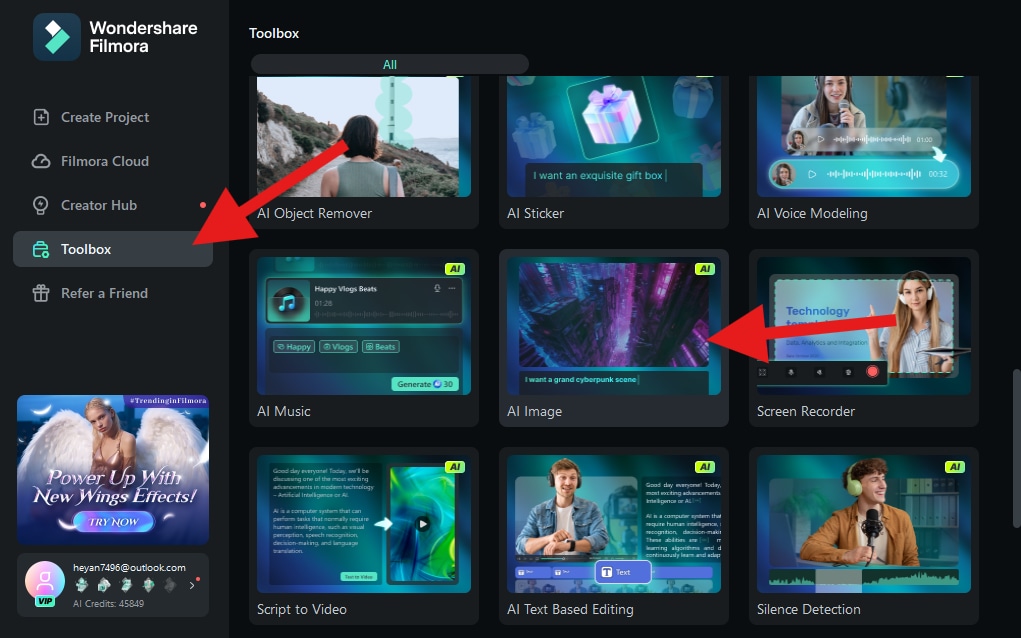Select Toolbox in the sidebar
The width and height of the screenshot is (1021, 638).
(113, 249)
